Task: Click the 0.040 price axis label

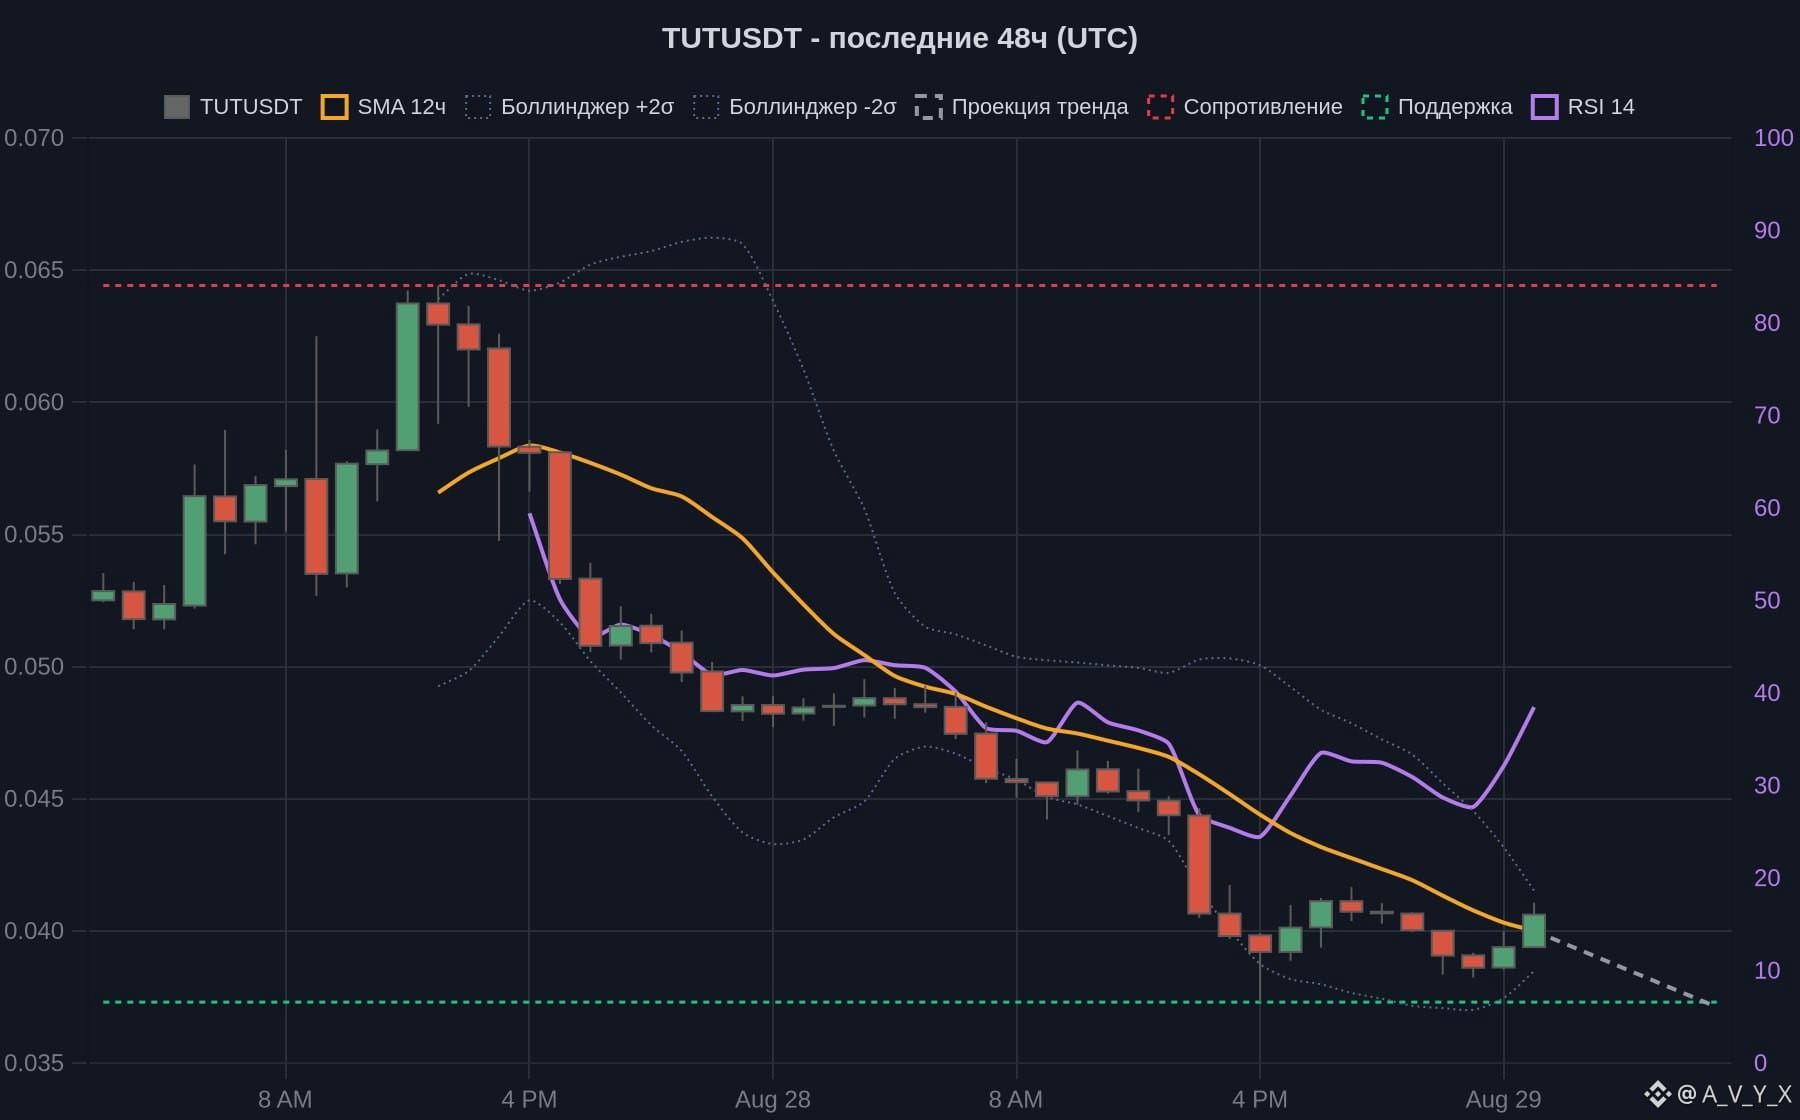Action: pyautogui.click(x=34, y=930)
